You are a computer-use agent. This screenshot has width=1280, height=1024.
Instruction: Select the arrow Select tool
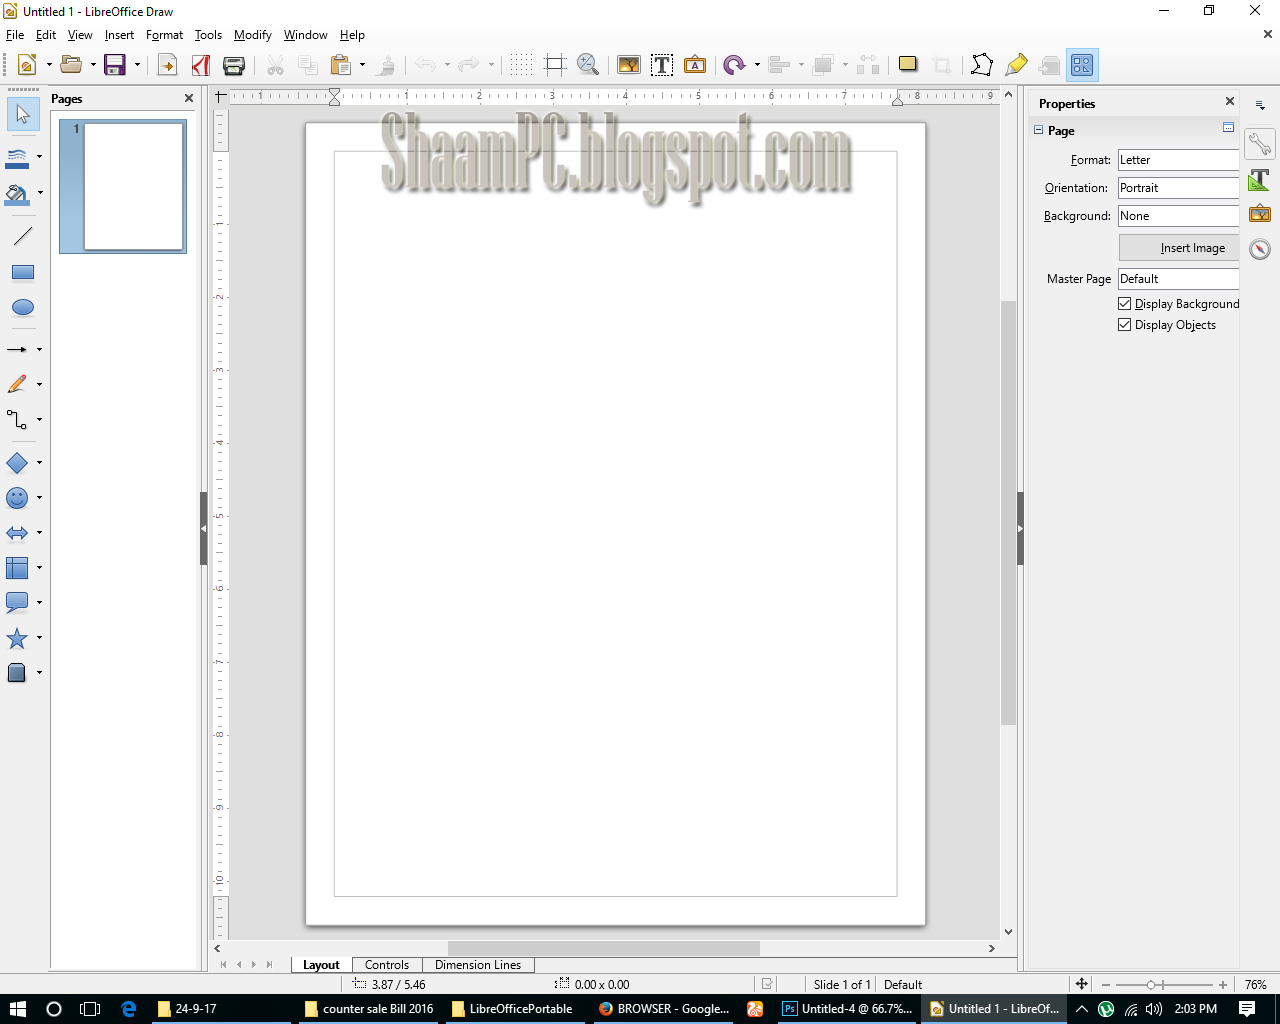click(23, 114)
